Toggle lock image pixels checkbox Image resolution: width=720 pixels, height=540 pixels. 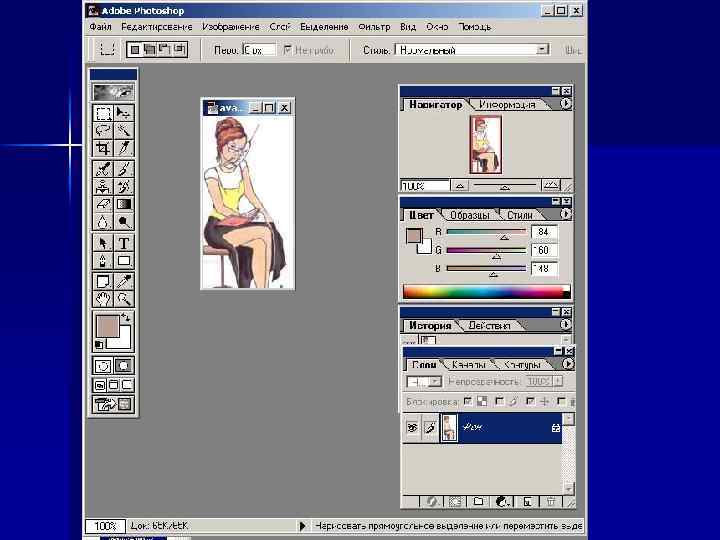(x=499, y=401)
